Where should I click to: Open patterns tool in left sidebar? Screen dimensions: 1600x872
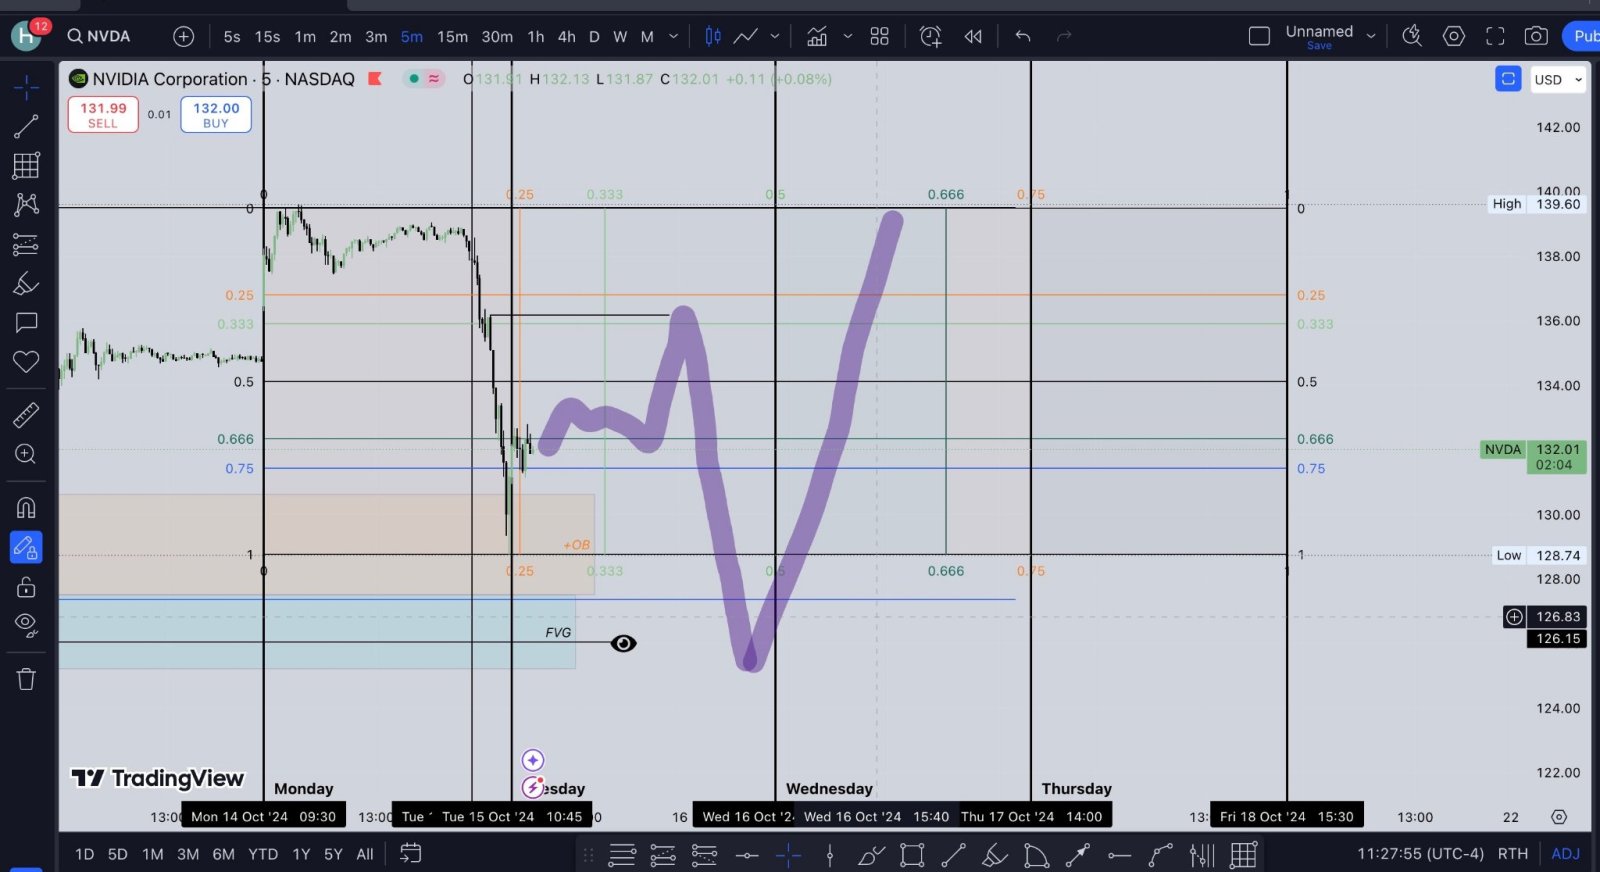click(x=26, y=204)
